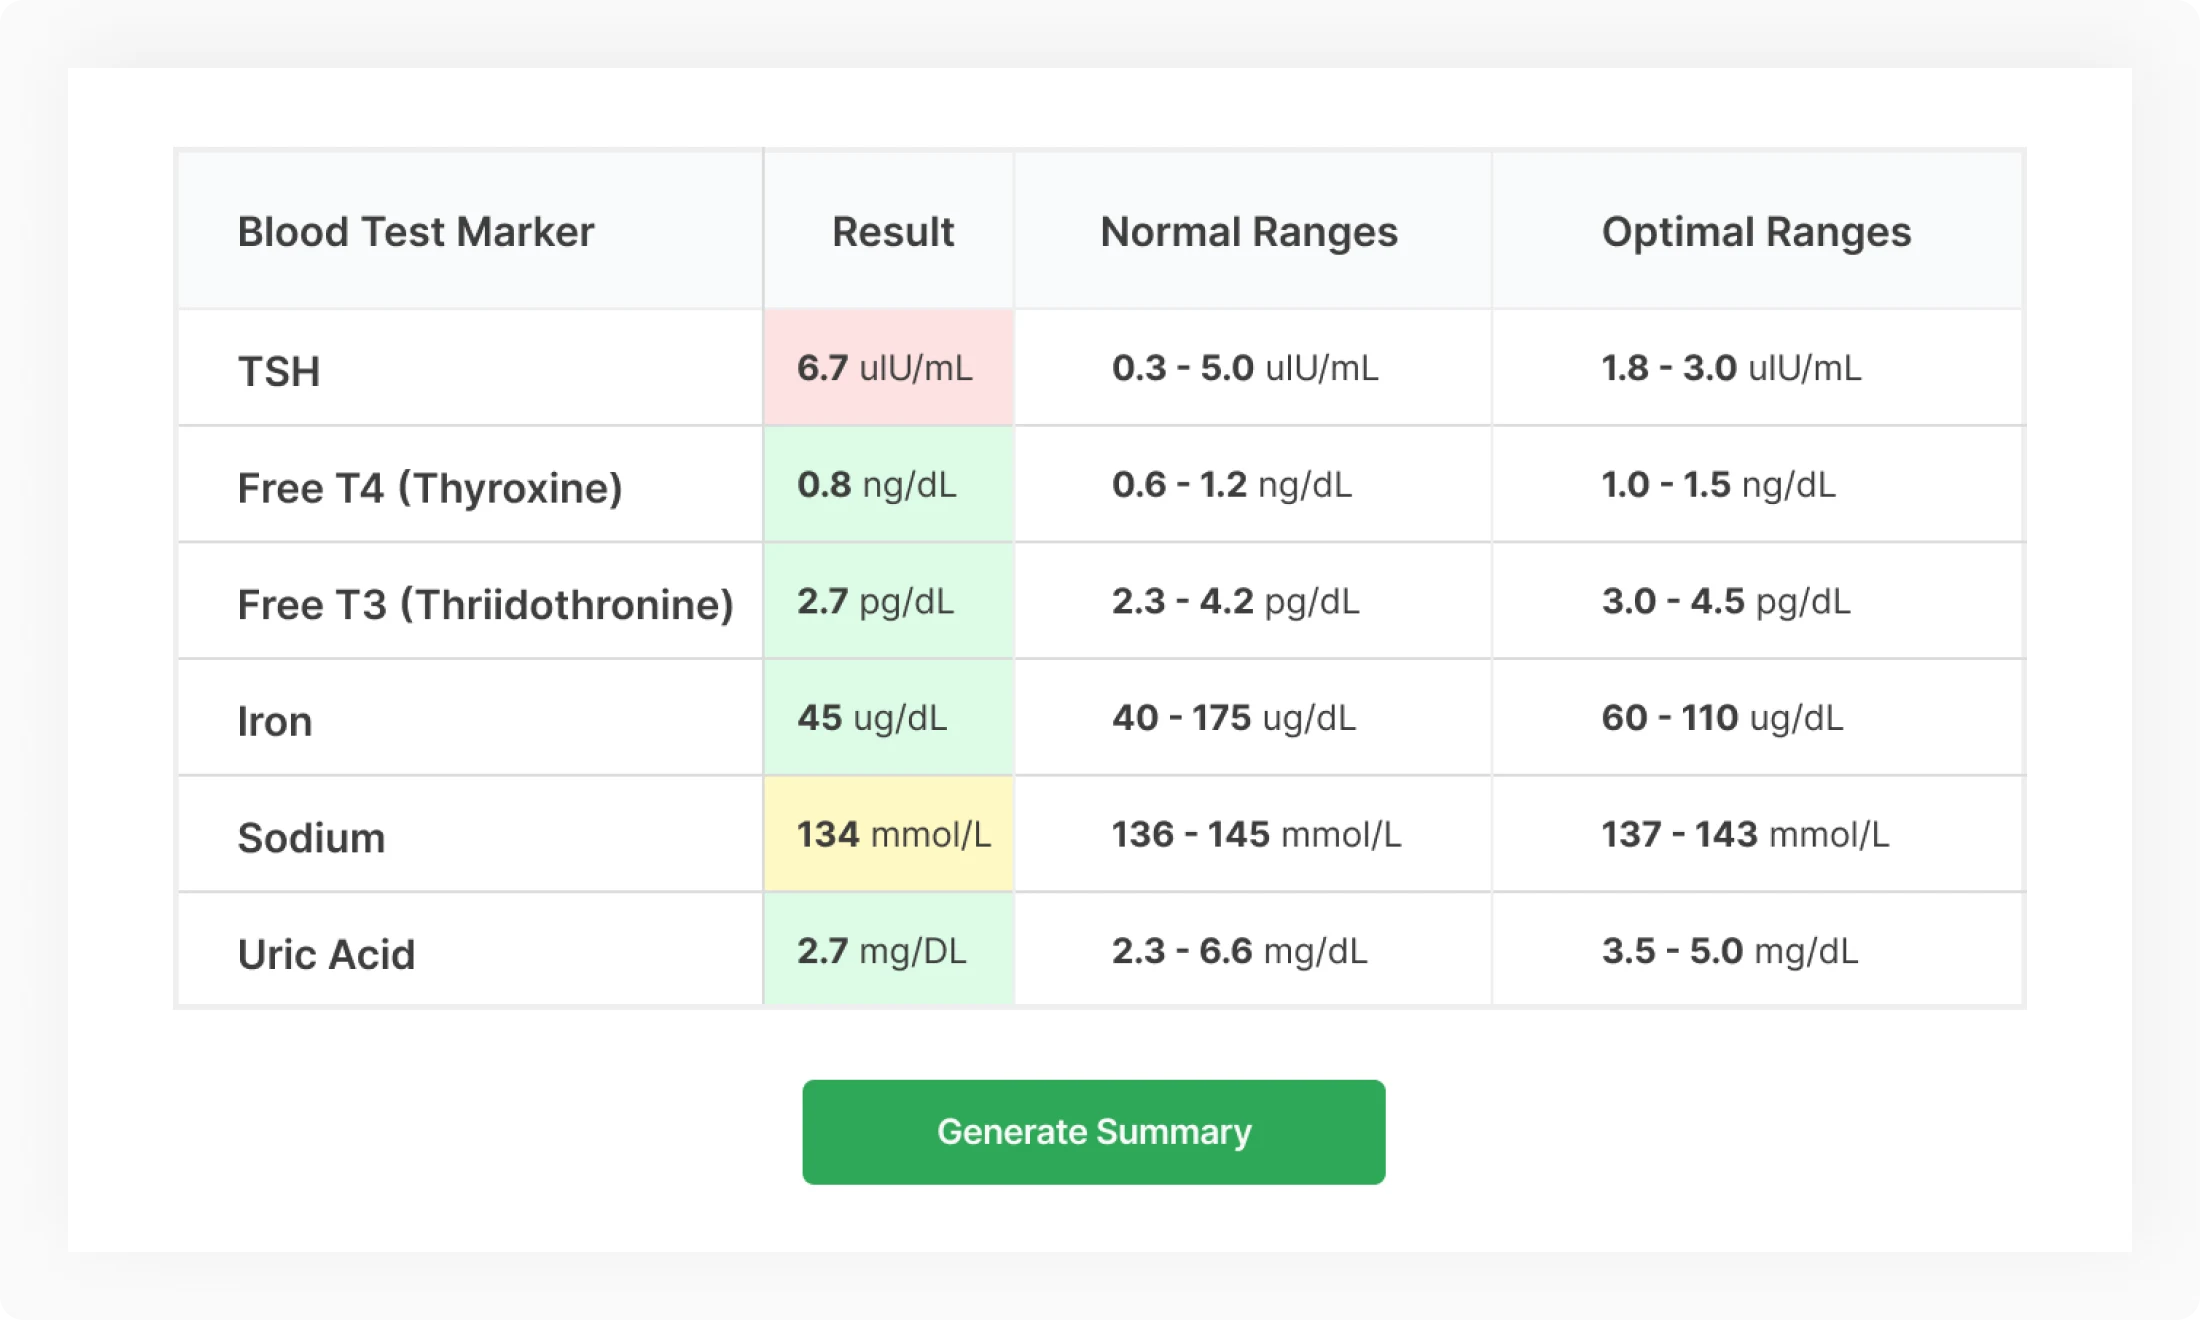Click the Generate Summary button
This screenshot has width=2200, height=1320.
[x=1093, y=1132]
